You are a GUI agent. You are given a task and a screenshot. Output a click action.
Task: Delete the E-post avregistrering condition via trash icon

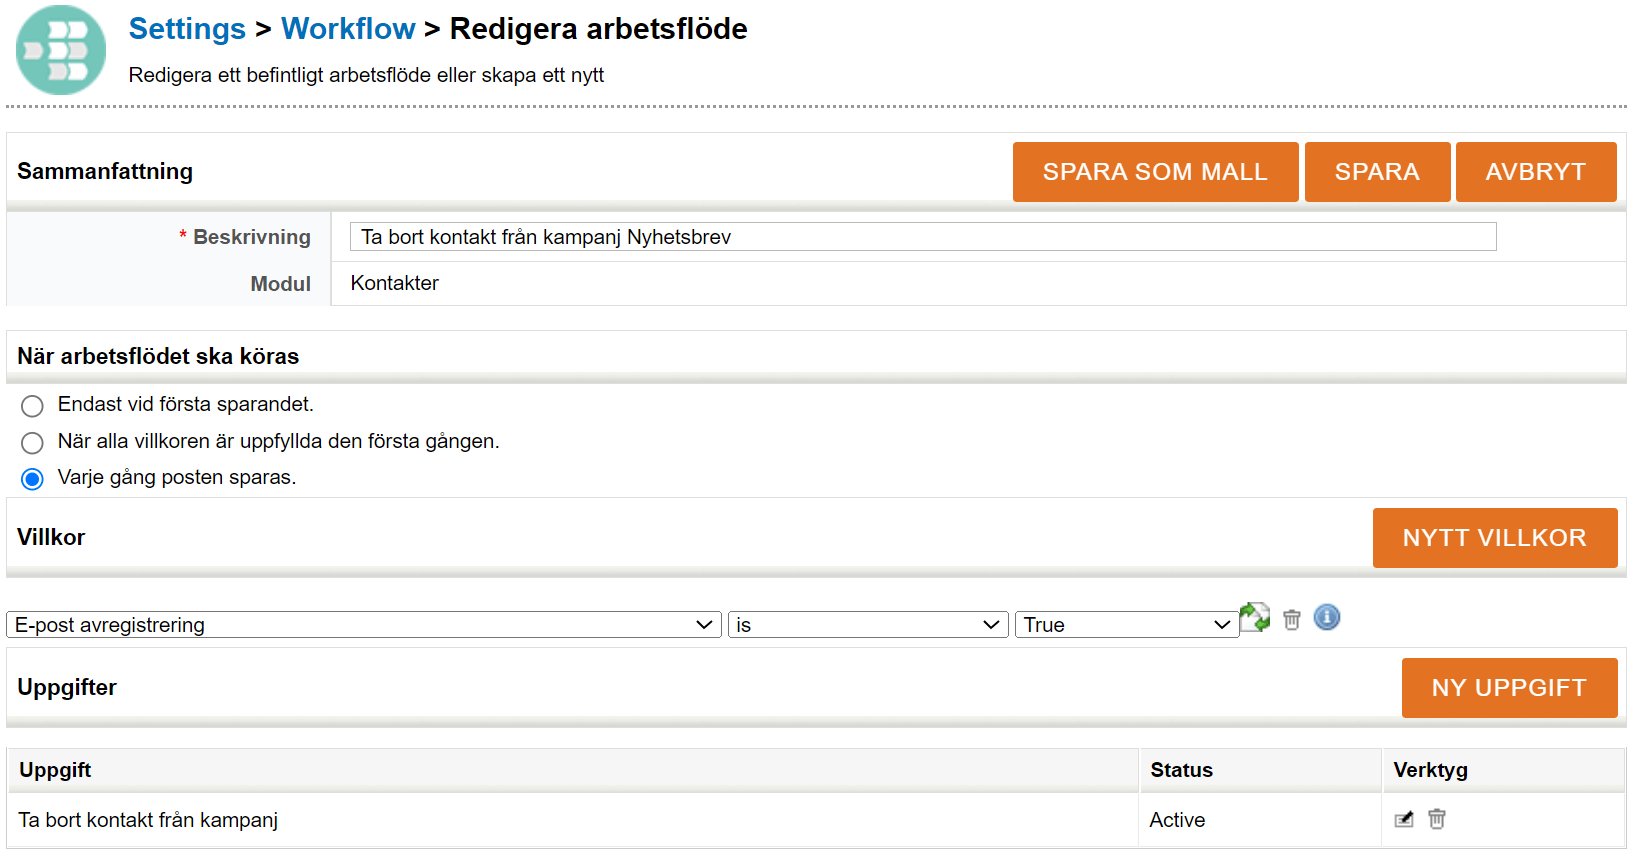(1292, 620)
